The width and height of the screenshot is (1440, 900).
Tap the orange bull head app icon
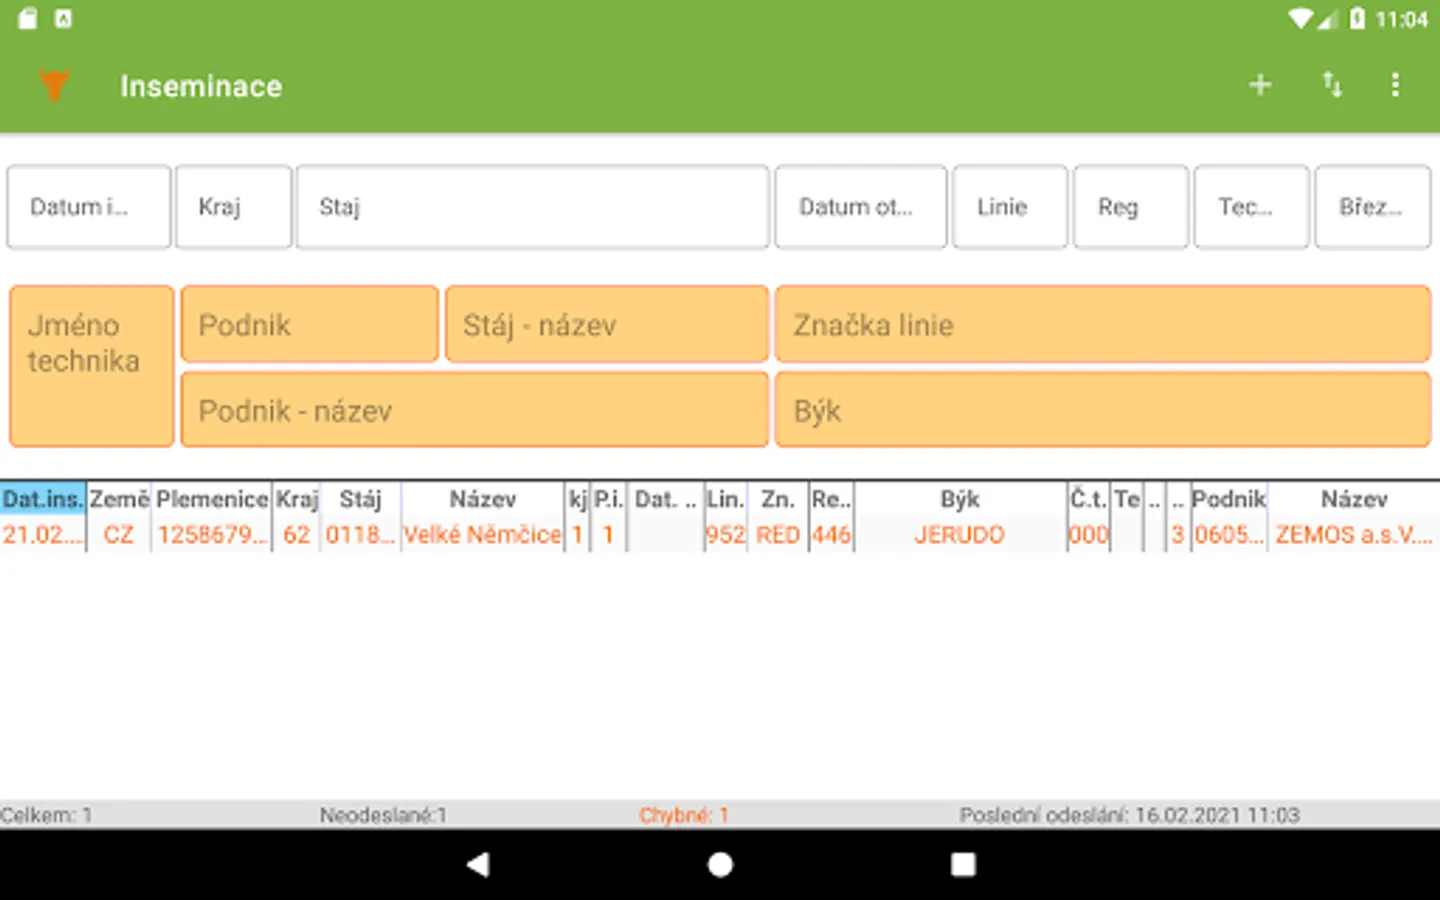[x=54, y=85]
